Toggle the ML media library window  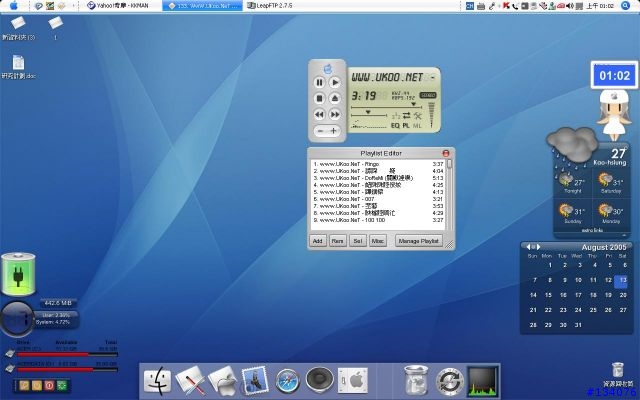[417, 126]
